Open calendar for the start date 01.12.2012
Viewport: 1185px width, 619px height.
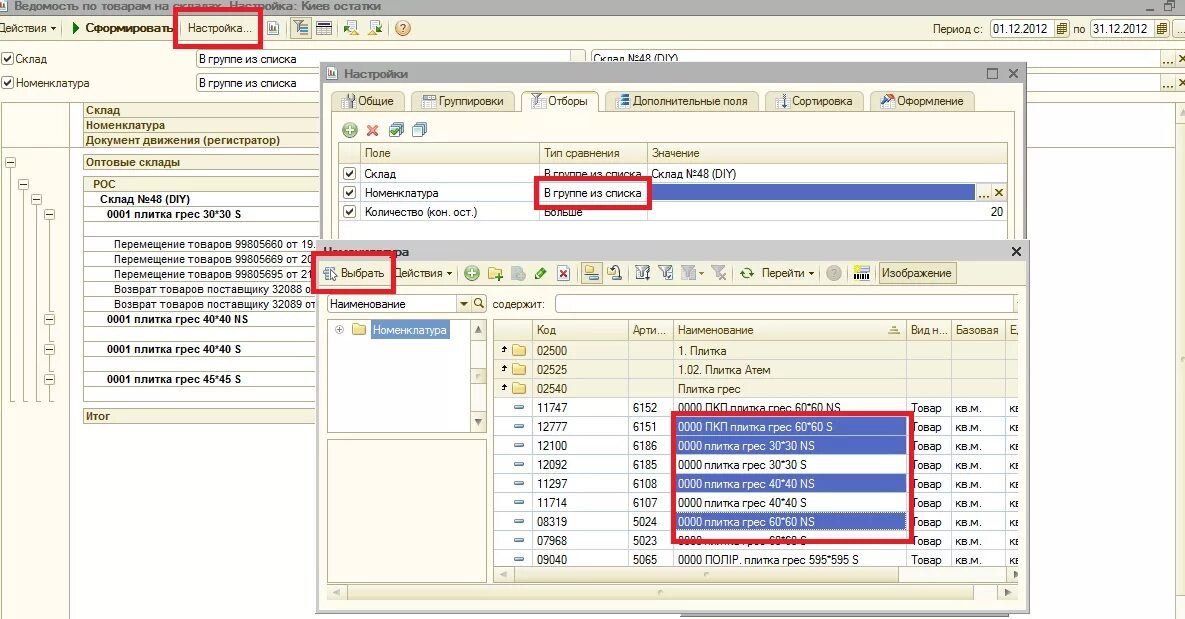(x=1062, y=29)
